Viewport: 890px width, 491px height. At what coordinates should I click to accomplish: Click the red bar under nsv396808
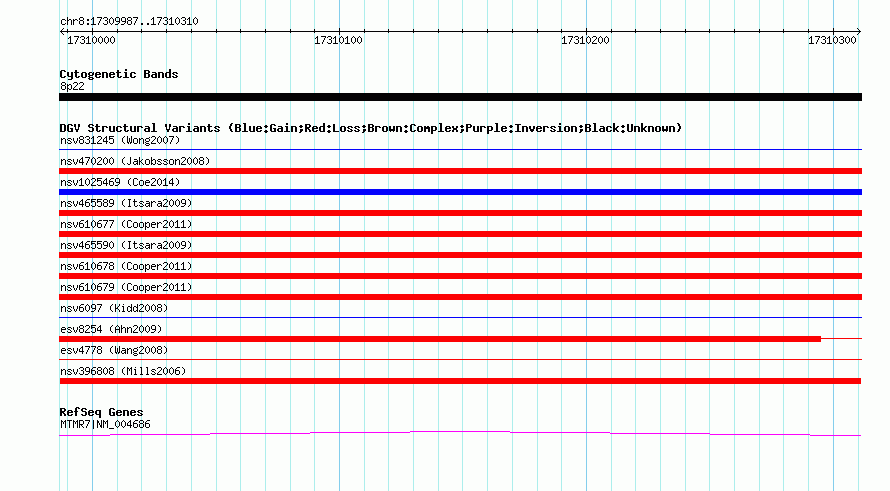(460, 381)
